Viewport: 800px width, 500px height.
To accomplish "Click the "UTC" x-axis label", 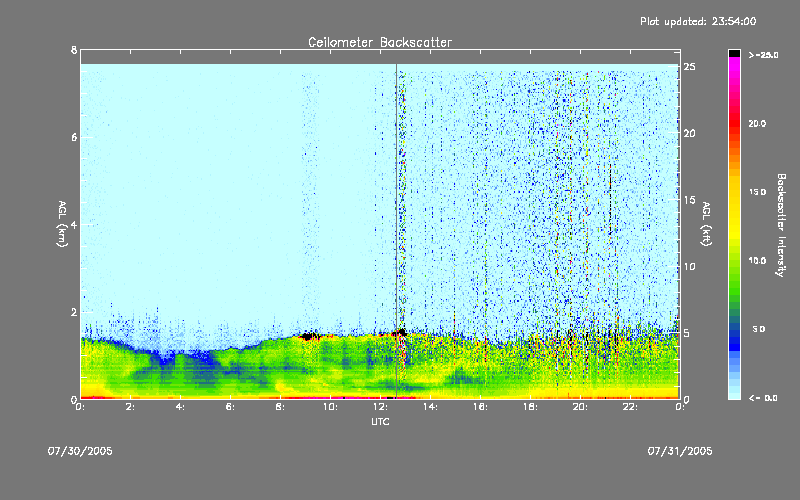I will pyautogui.click(x=380, y=421).
